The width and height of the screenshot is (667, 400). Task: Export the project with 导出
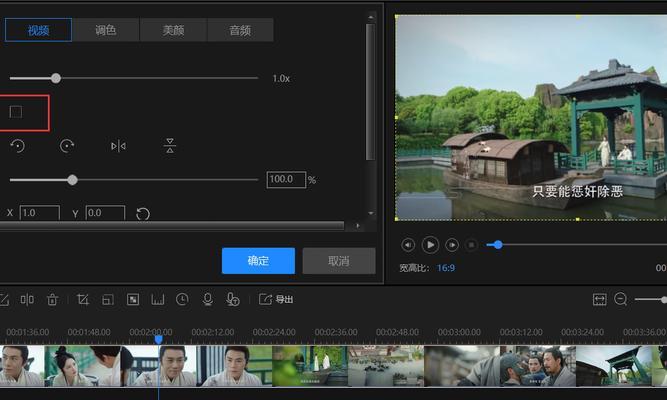[x=276, y=300]
